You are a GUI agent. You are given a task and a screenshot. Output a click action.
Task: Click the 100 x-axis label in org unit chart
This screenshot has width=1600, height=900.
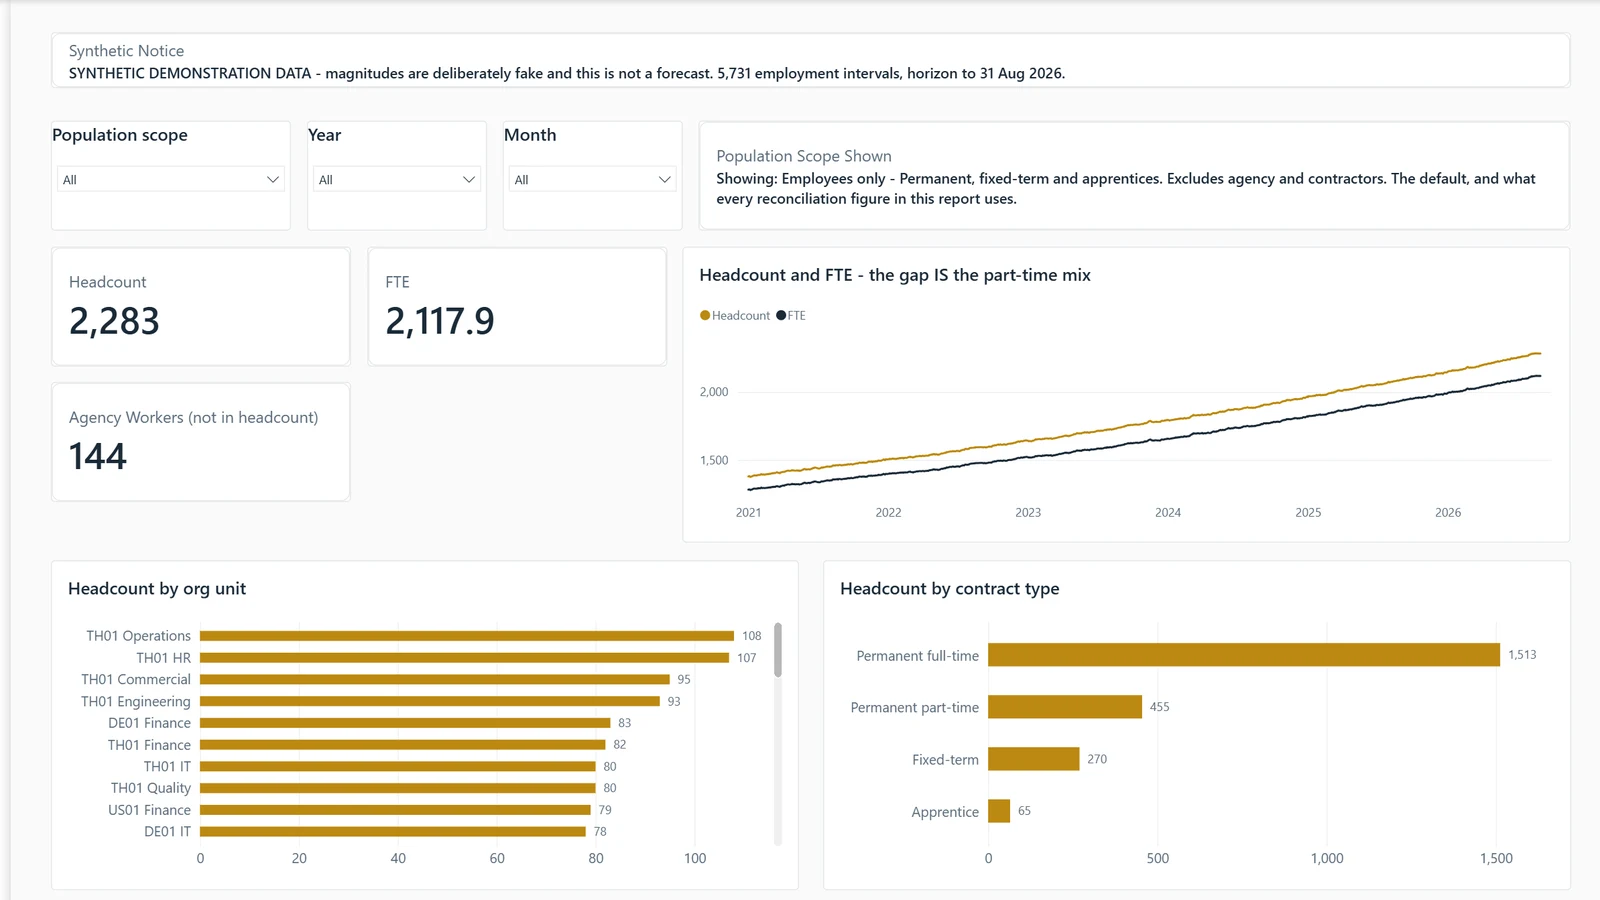coord(695,858)
